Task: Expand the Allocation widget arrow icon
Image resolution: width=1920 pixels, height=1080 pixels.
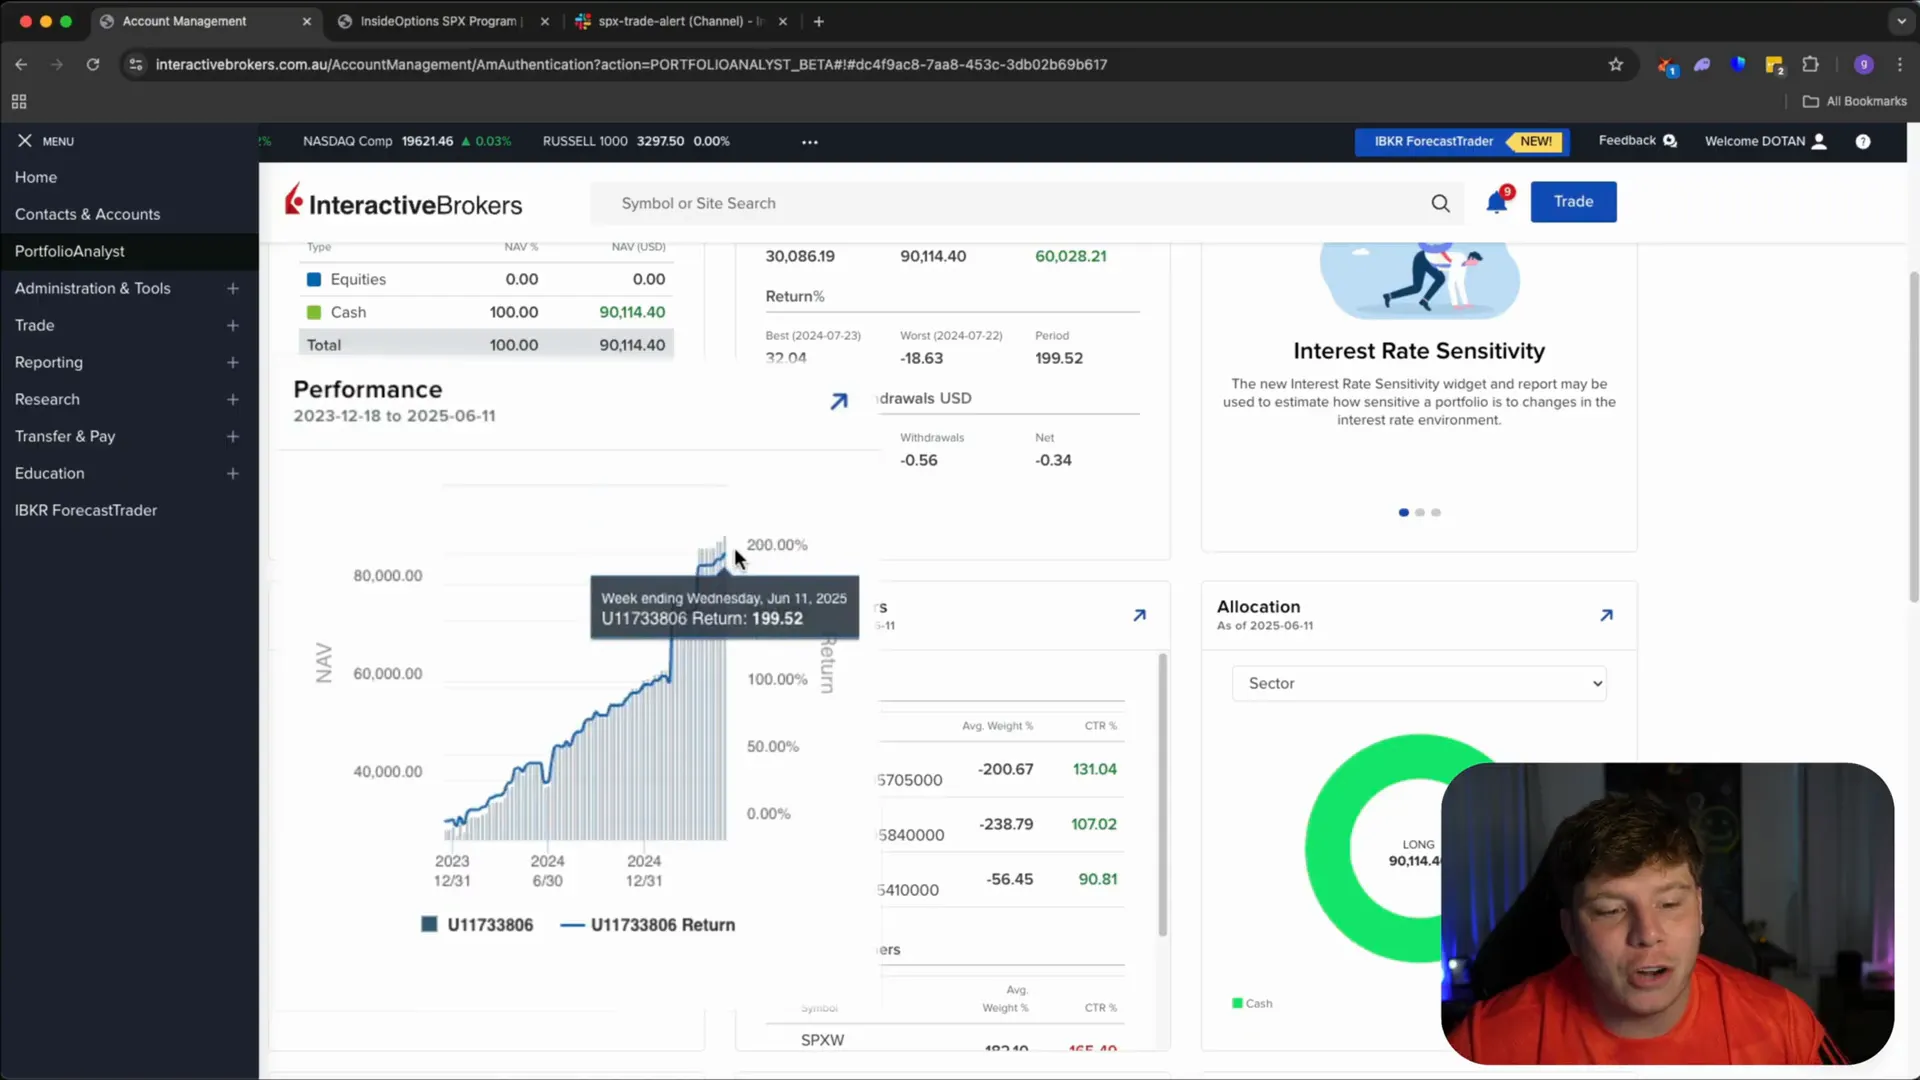Action: click(x=1606, y=615)
